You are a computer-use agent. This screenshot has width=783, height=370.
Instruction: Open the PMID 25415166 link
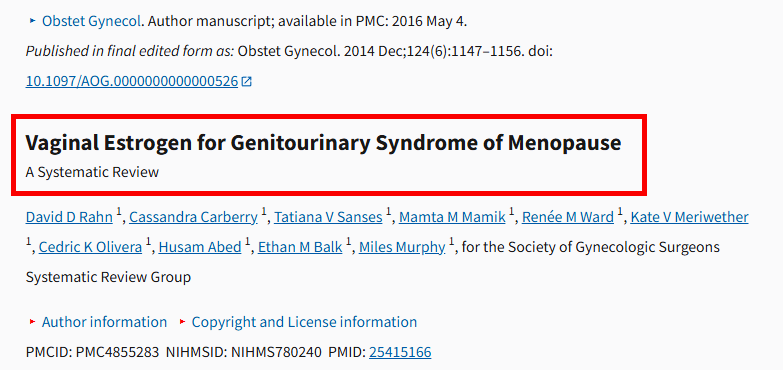(400, 353)
